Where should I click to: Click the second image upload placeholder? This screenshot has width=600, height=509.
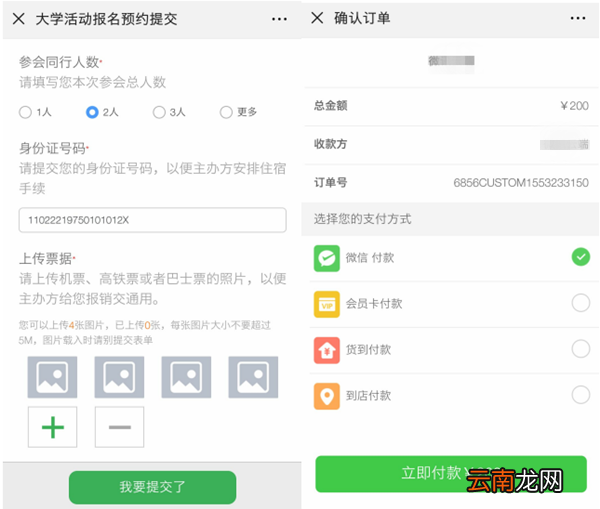tap(119, 377)
